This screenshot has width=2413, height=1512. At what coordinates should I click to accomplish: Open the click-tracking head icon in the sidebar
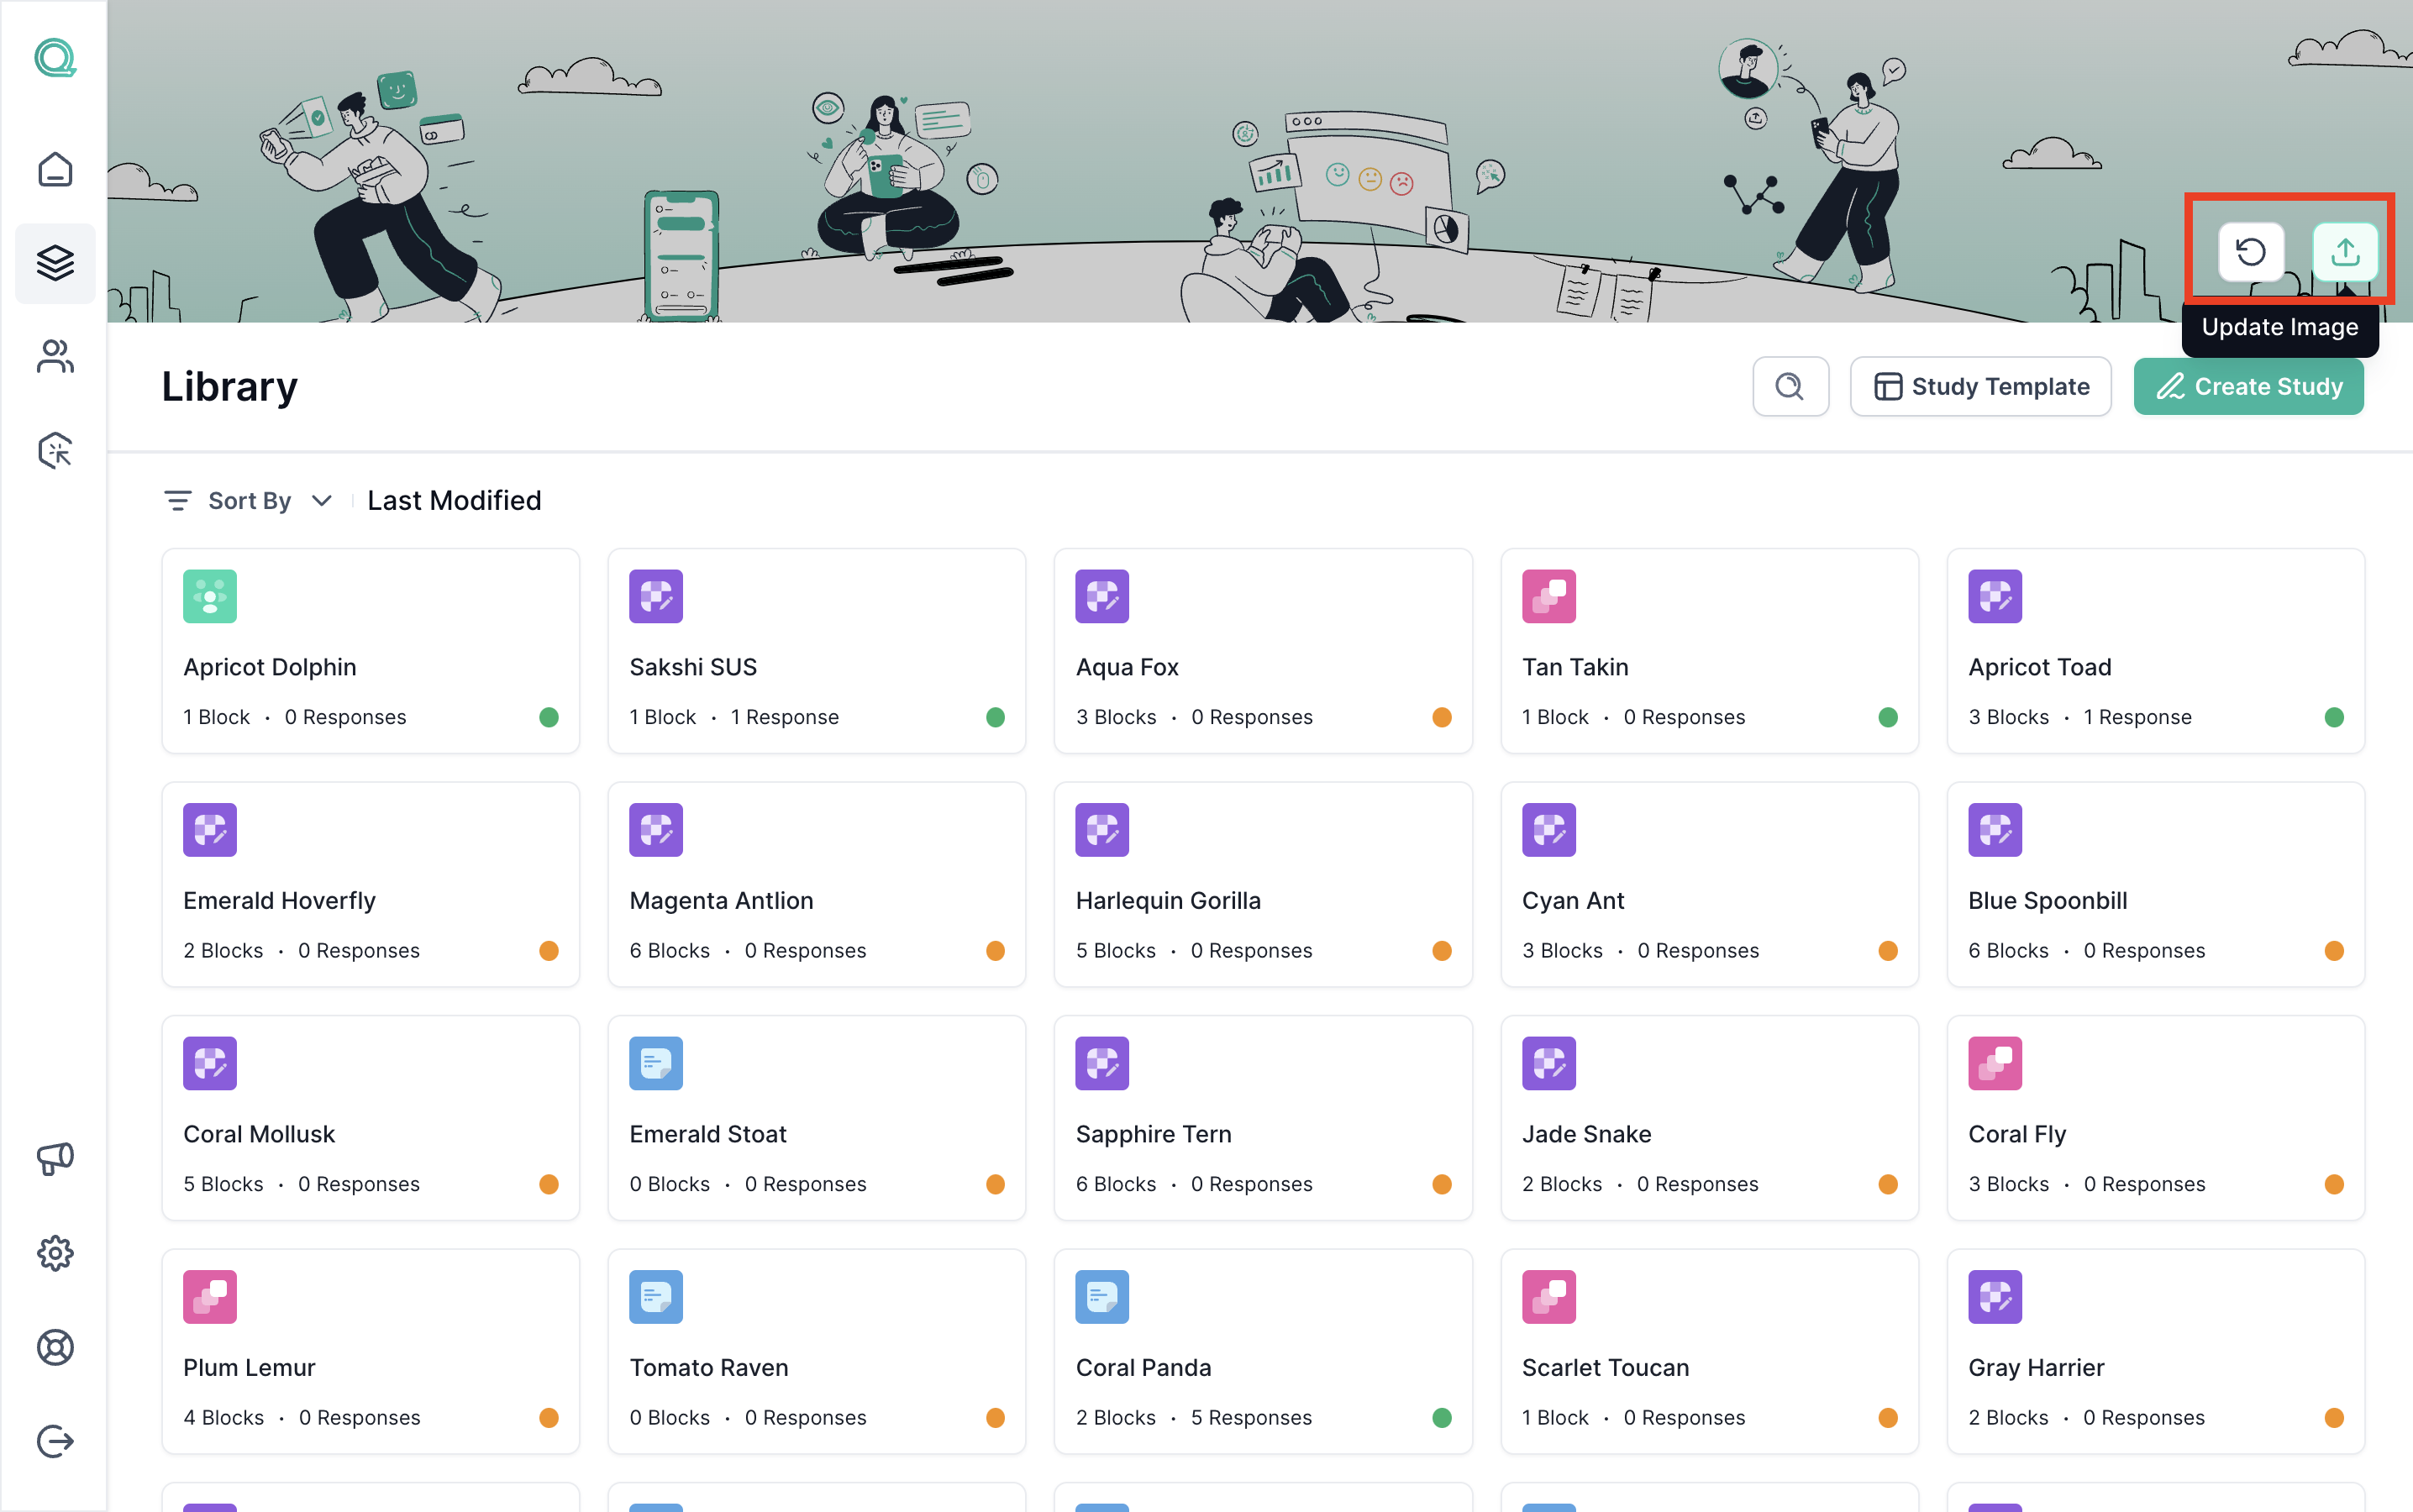tap(55, 450)
